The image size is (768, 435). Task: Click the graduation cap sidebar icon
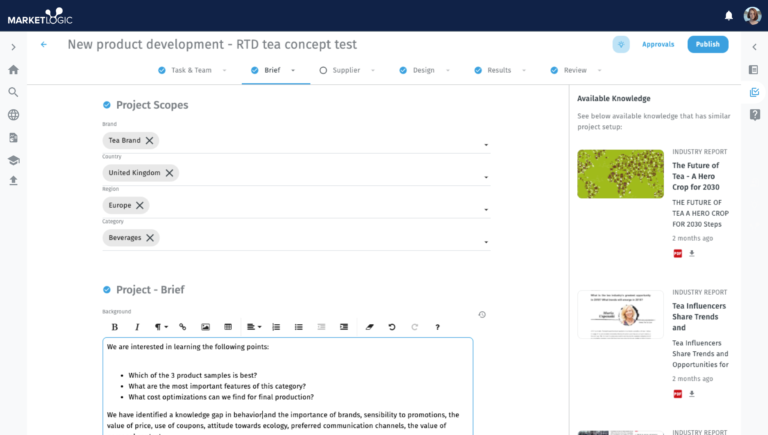(13, 160)
